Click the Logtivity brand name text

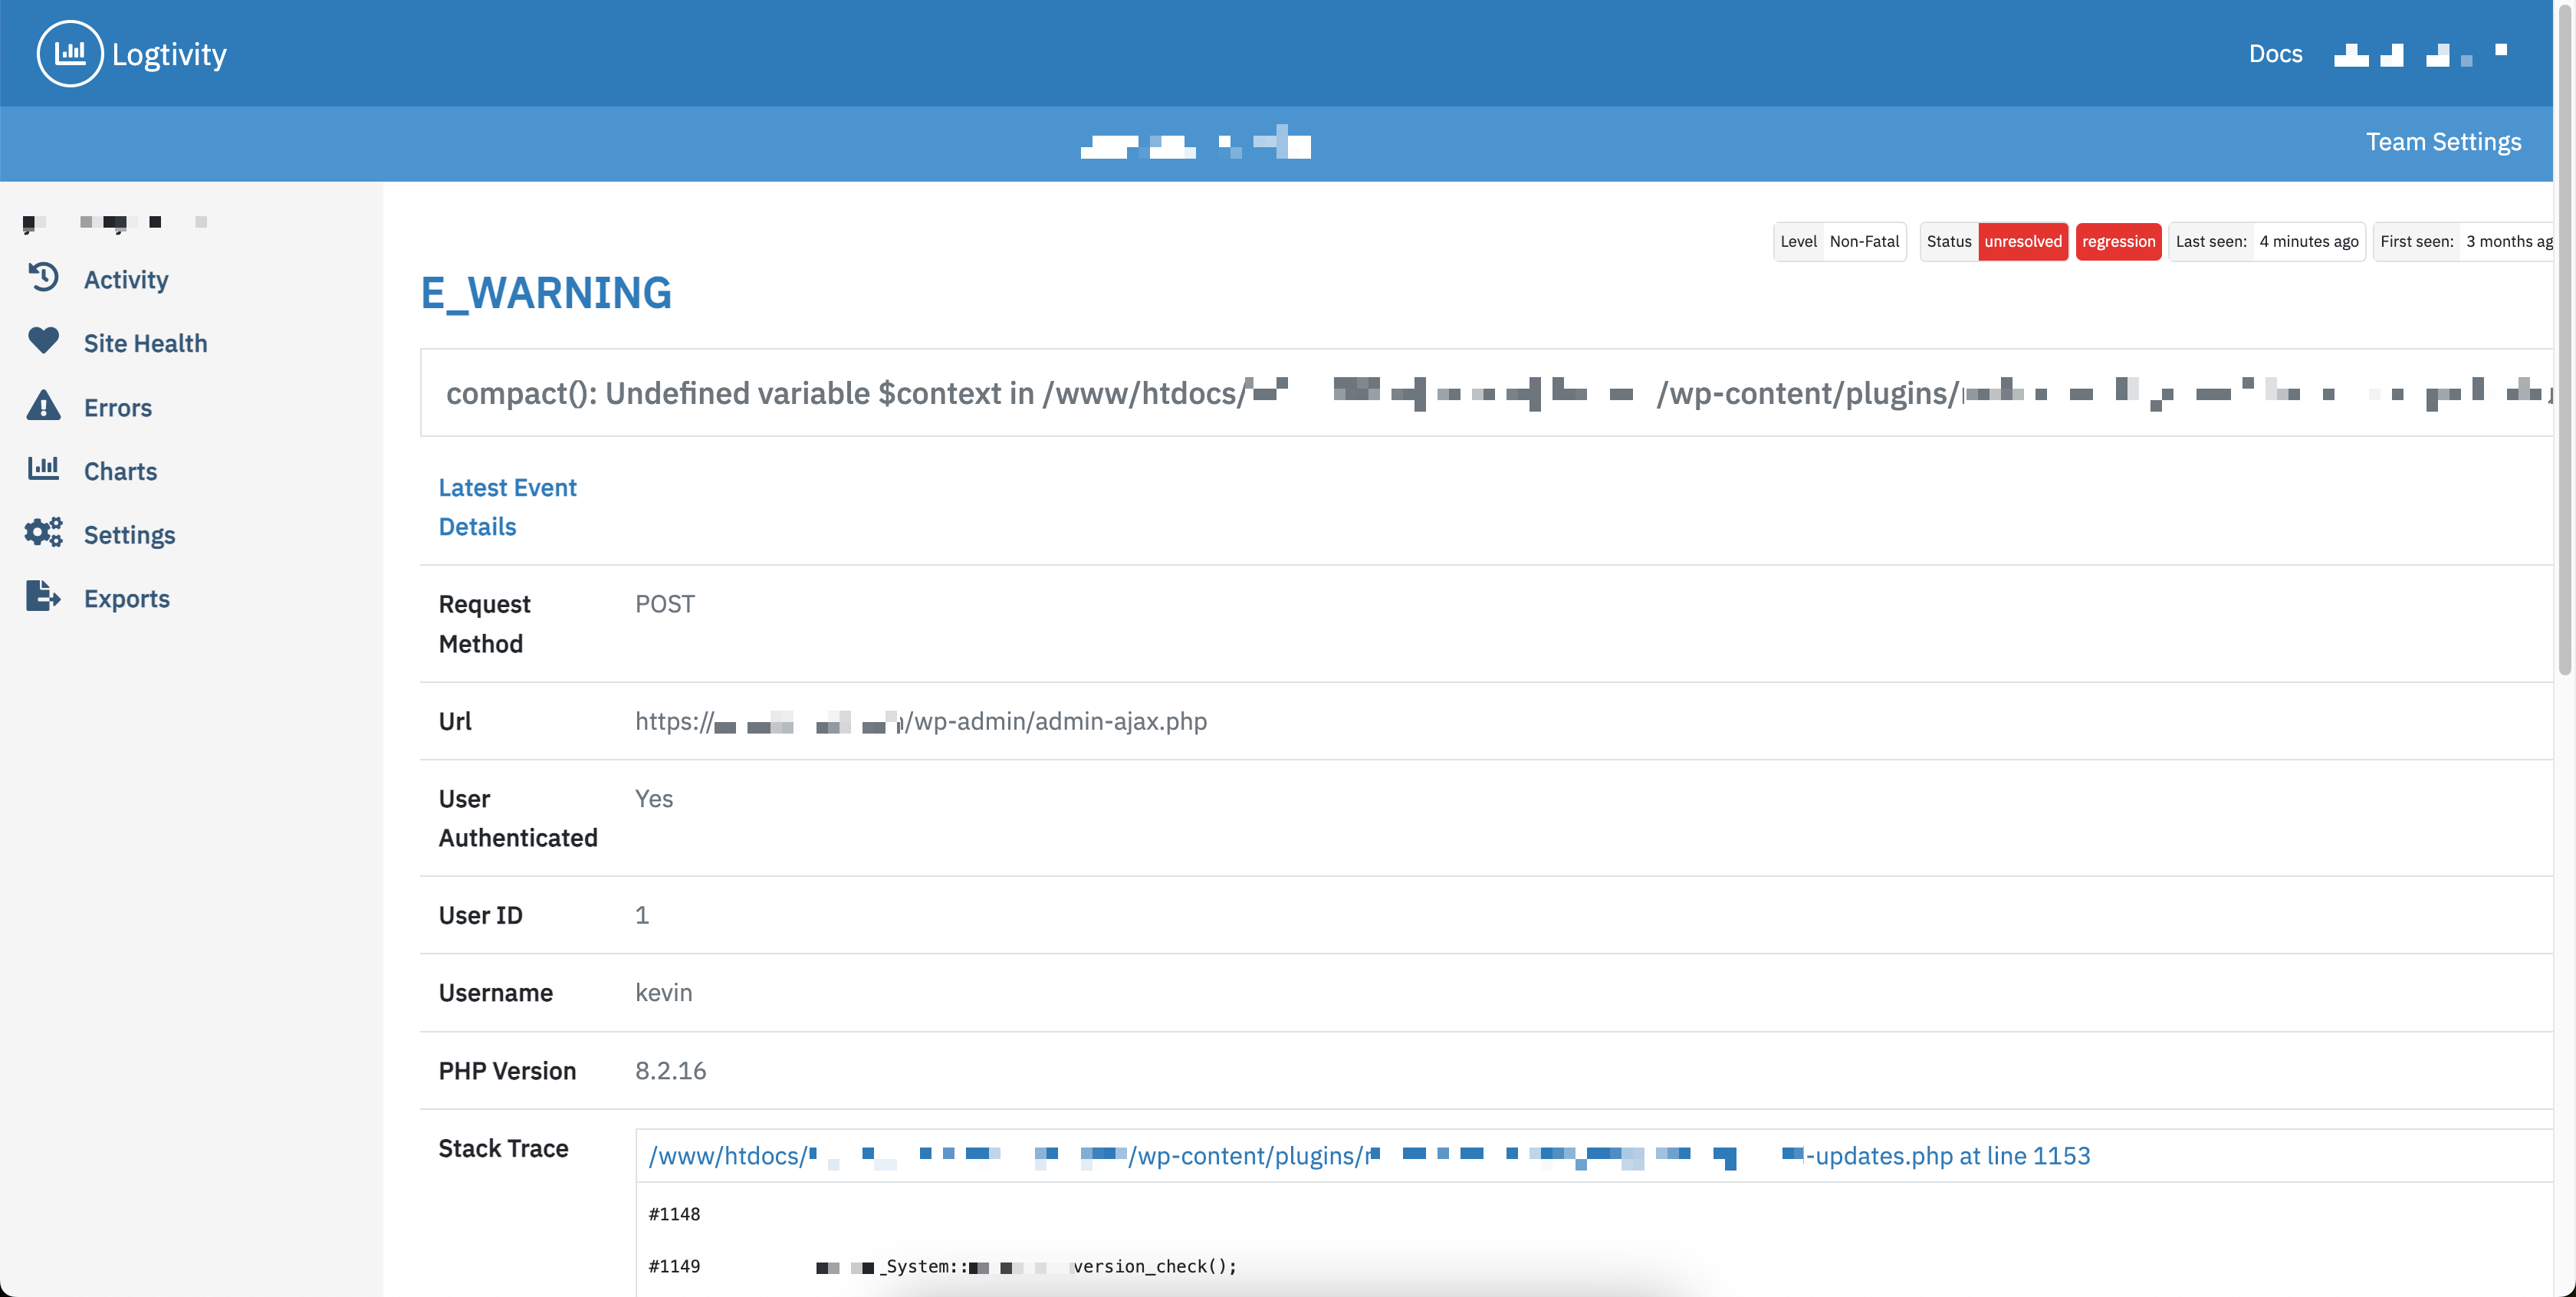pyautogui.click(x=169, y=54)
